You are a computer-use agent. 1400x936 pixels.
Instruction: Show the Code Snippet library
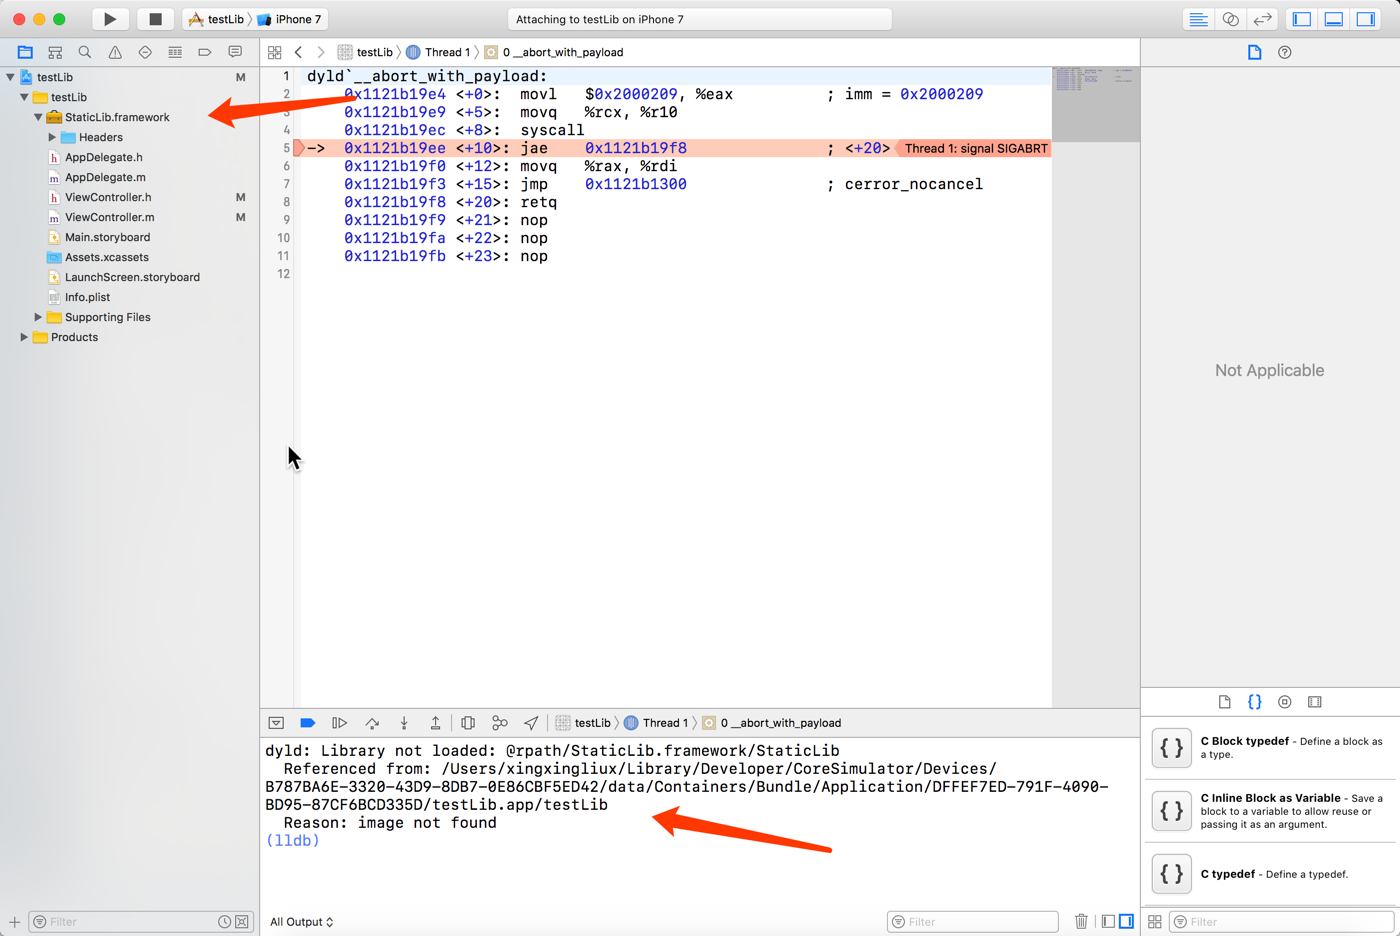click(x=1255, y=702)
